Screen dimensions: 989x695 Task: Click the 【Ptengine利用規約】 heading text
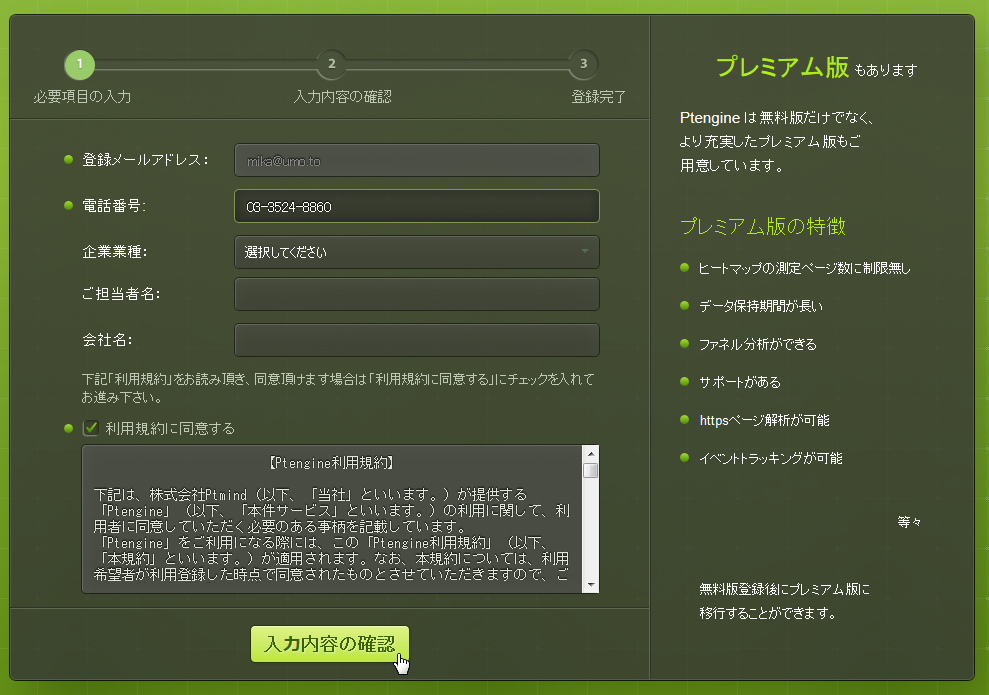[x=332, y=463]
